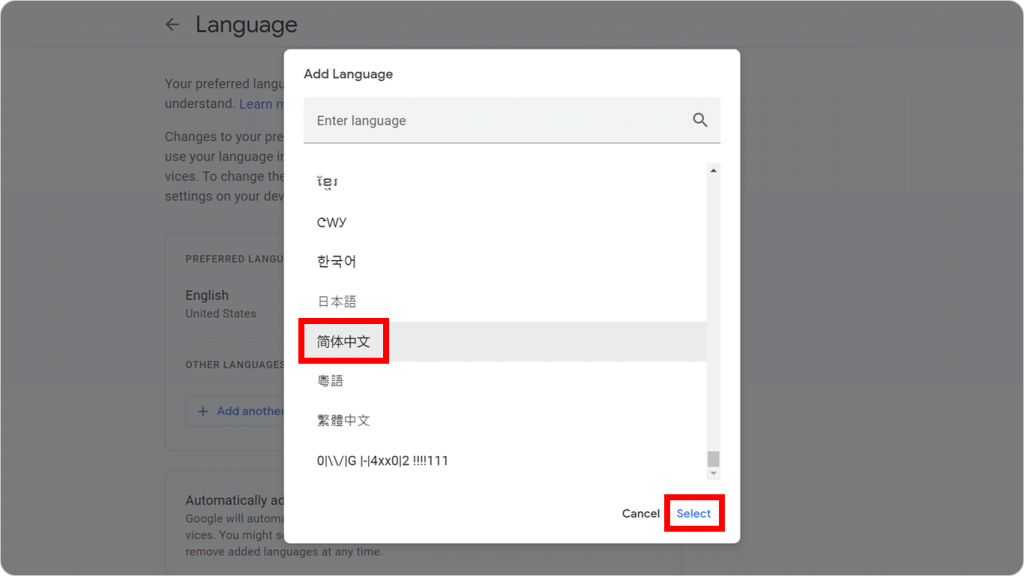Image resolution: width=1024 pixels, height=576 pixels.
Task: Select 粵語 from the language list
Action: tap(329, 381)
